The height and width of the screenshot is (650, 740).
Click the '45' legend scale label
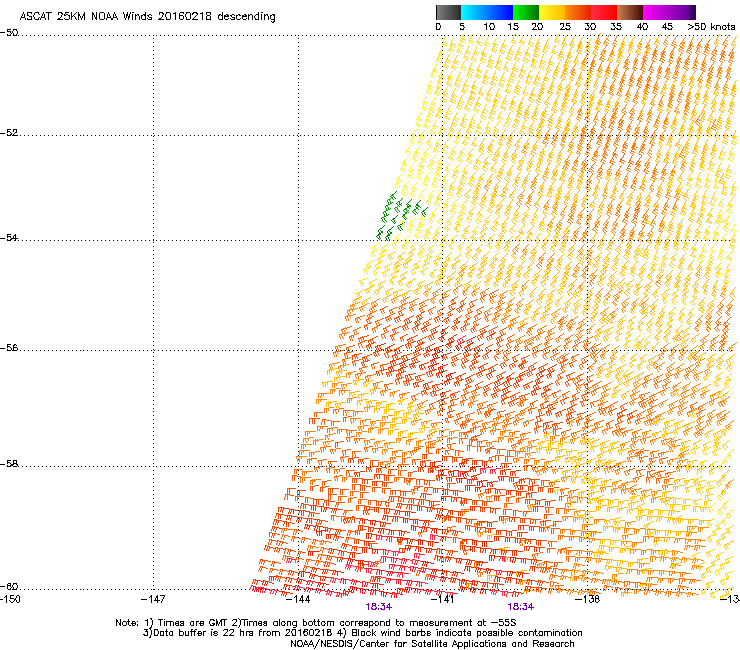coord(667,27)
